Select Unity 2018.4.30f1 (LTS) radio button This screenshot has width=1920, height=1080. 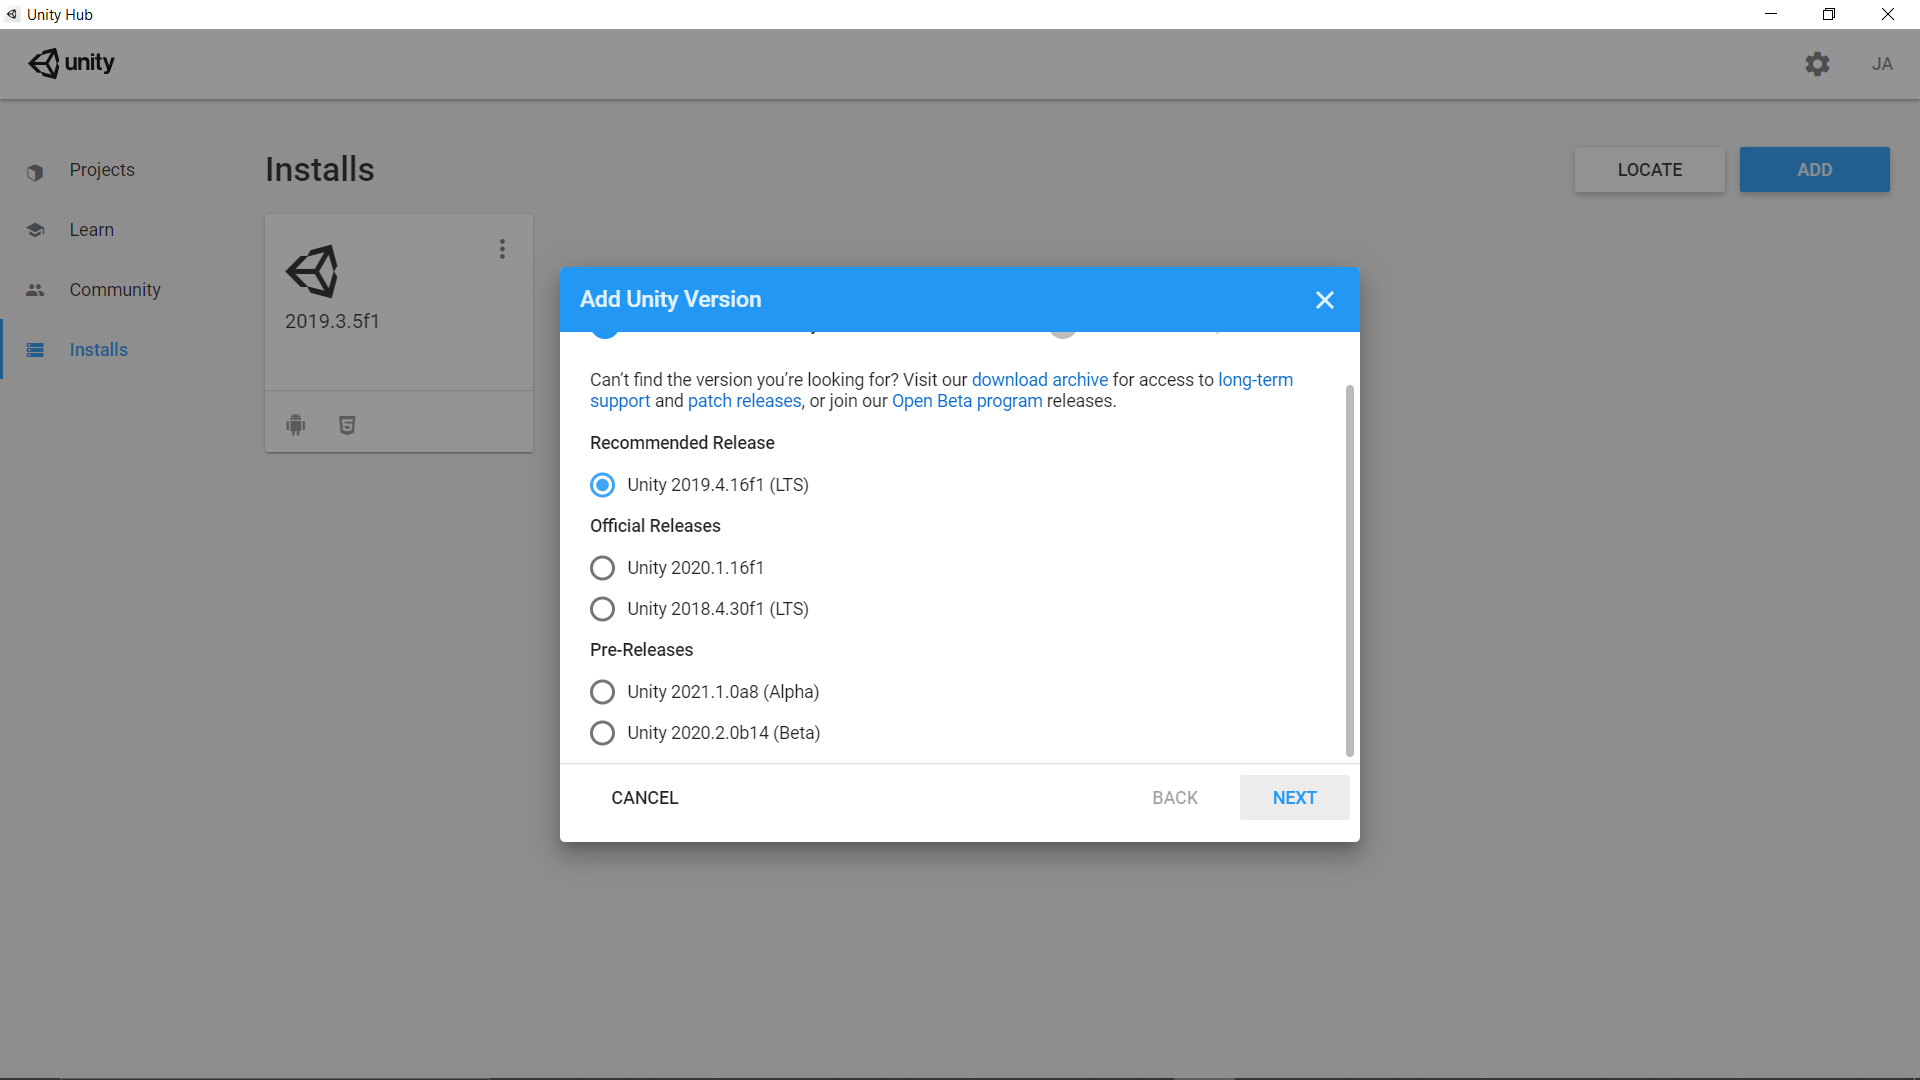pos(602,609)
